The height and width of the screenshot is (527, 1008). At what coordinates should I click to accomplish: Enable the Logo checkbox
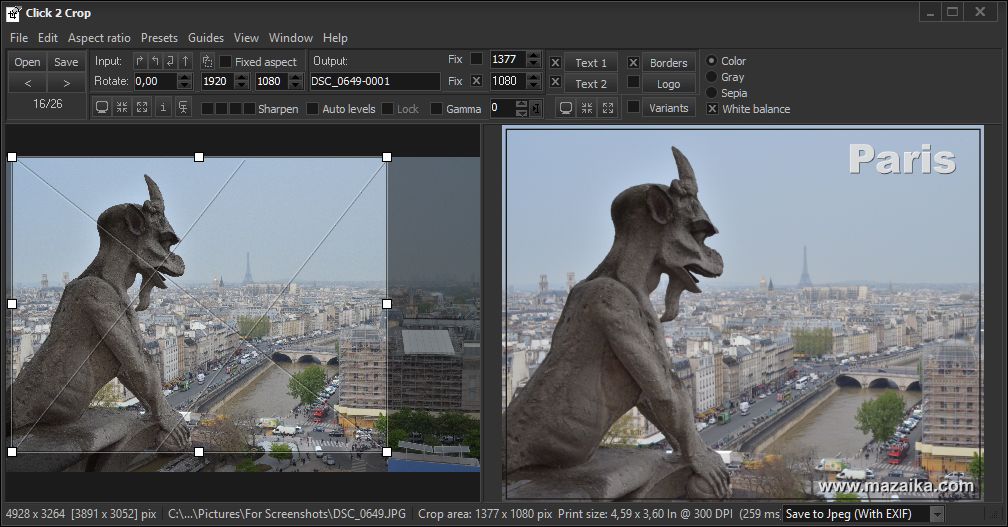[633, 82]
